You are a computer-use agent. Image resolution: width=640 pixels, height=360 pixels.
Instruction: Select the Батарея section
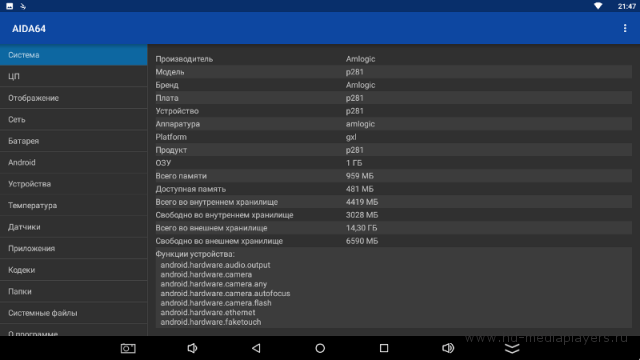pyautogui.click(x=73, y=141)
